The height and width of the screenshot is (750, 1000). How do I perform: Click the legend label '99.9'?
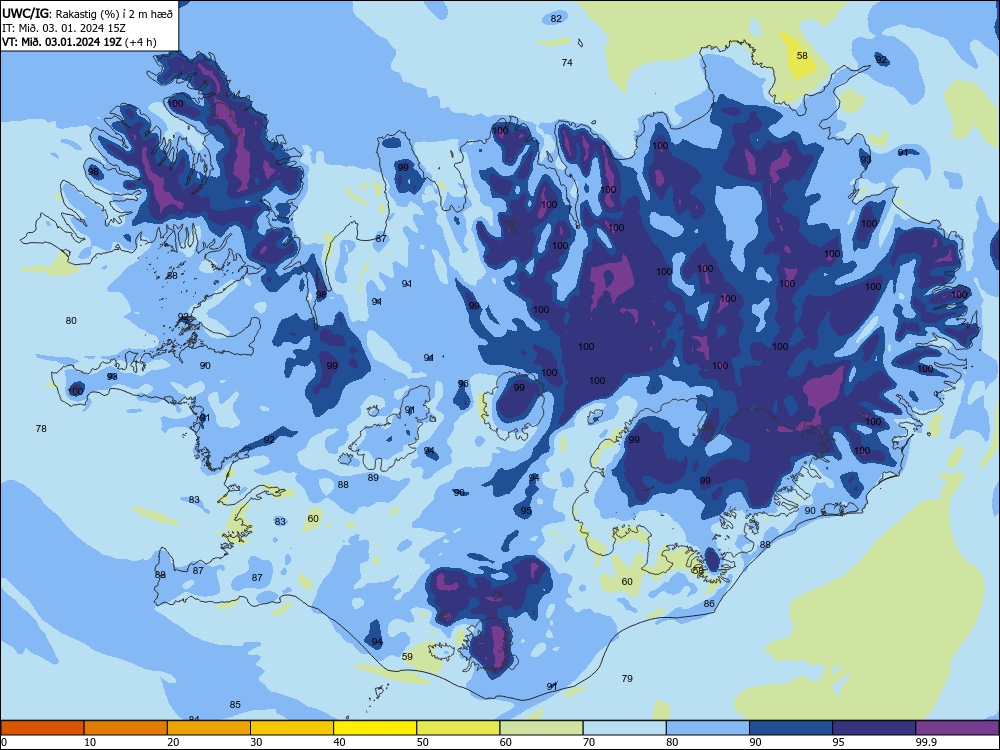pos(925,742)
